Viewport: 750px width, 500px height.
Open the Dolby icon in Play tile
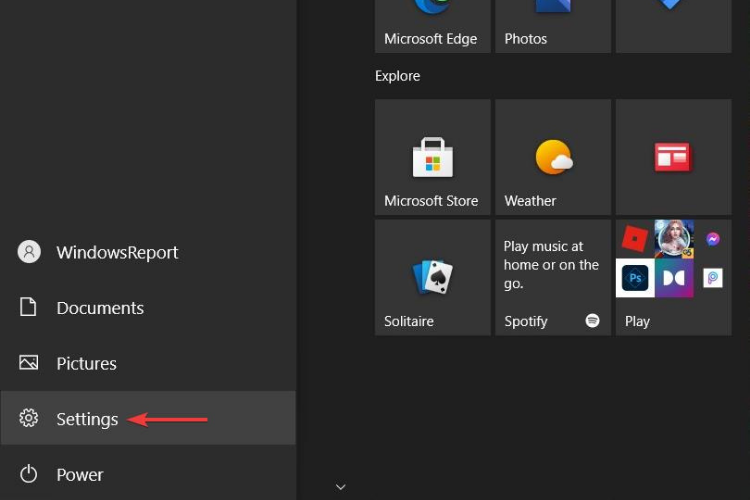(674, 278)
